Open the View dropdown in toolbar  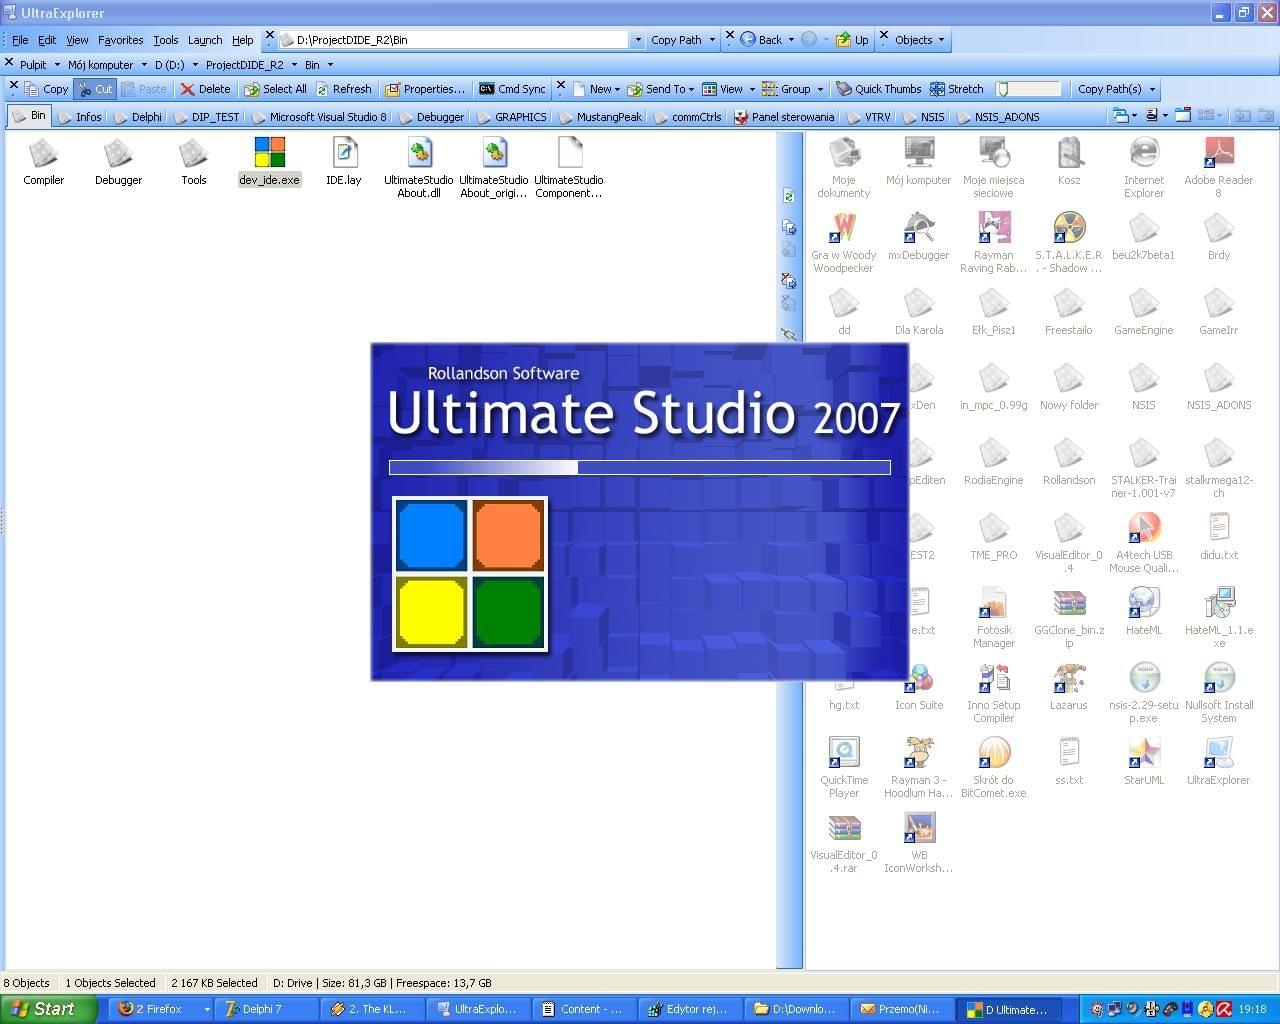728,89
